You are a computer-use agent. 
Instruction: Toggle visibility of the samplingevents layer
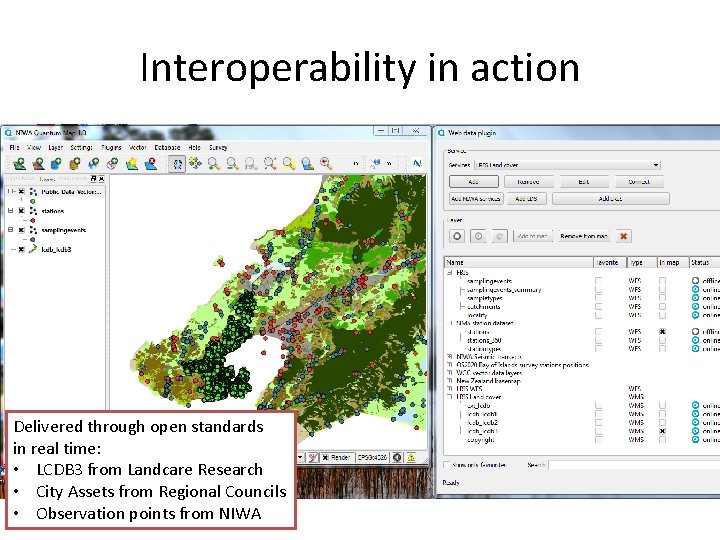pyautogui.click(x=22, y=230)
